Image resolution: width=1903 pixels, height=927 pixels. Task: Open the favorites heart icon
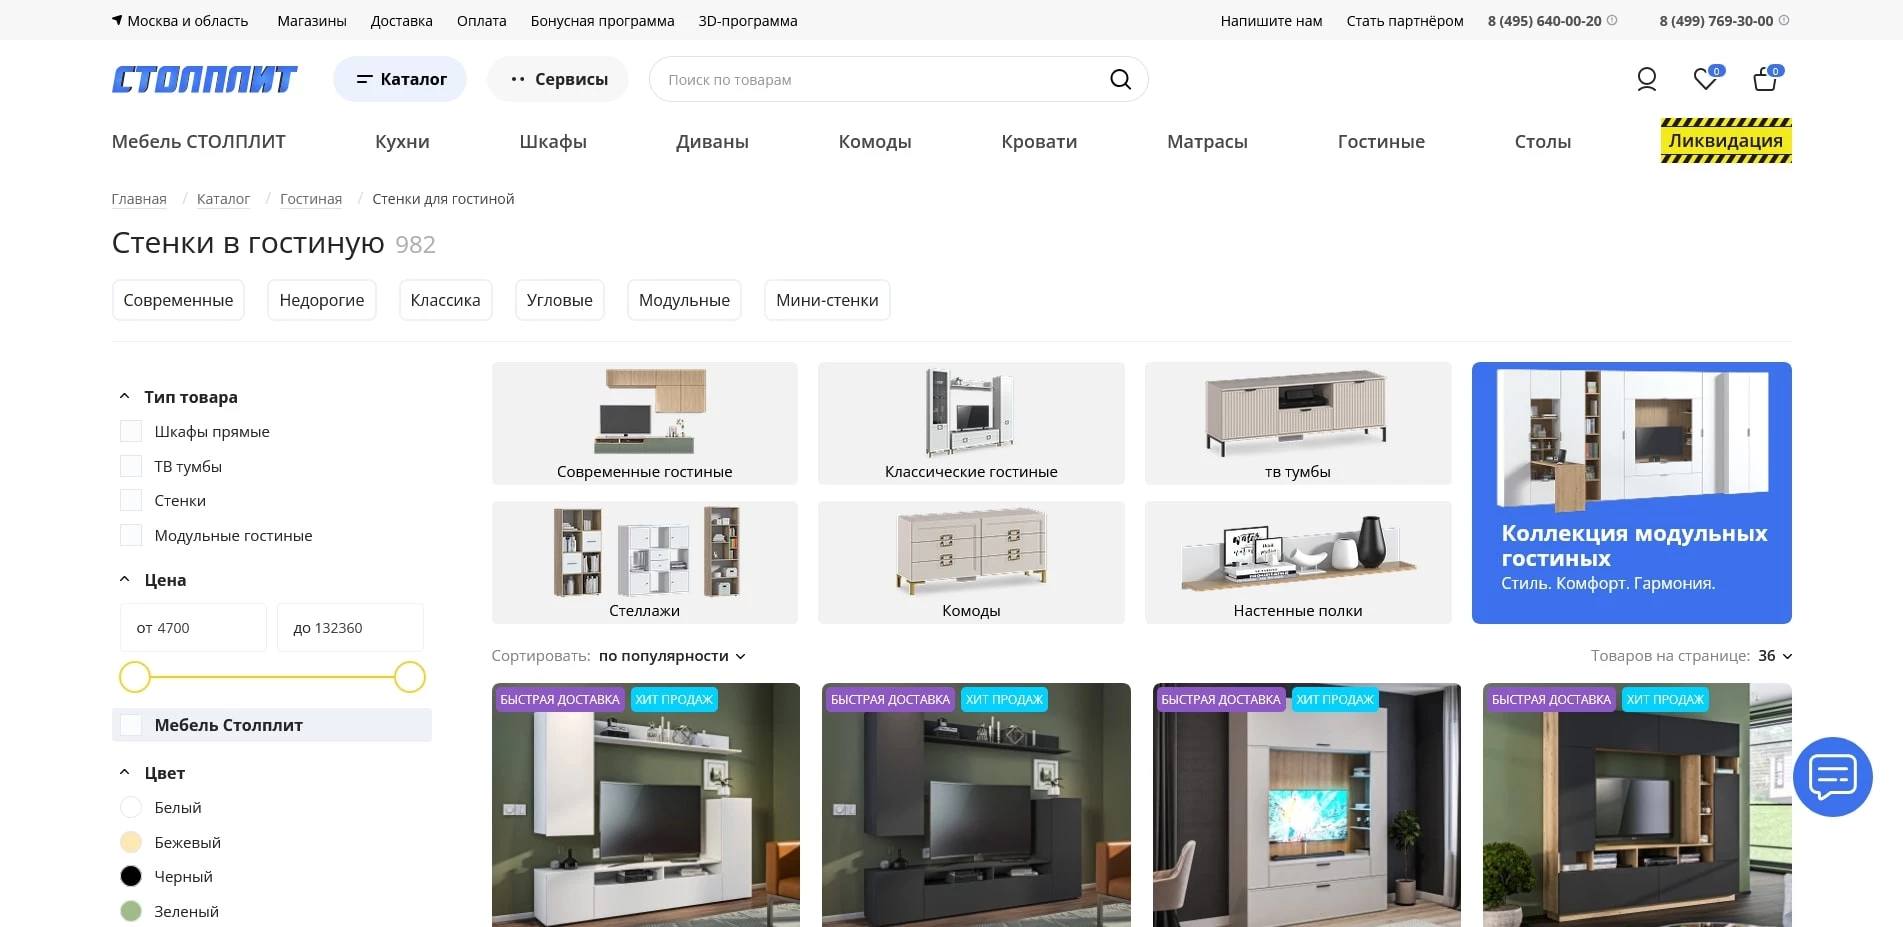coord(1705,79)
